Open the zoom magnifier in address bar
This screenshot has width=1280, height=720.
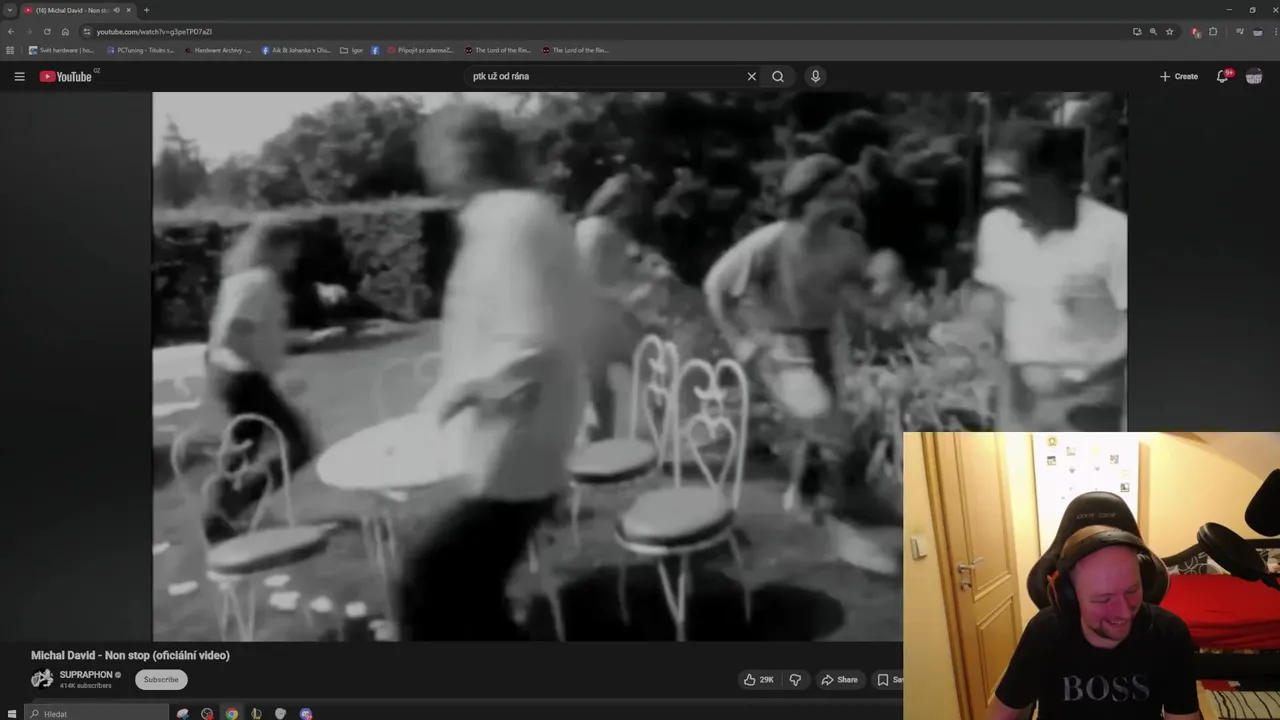point(1153,31)
